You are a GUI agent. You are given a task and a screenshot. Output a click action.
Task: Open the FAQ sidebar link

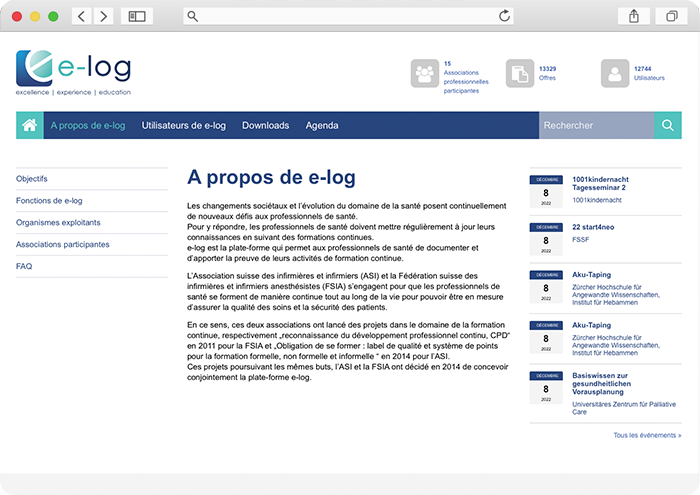coord(24,266)
